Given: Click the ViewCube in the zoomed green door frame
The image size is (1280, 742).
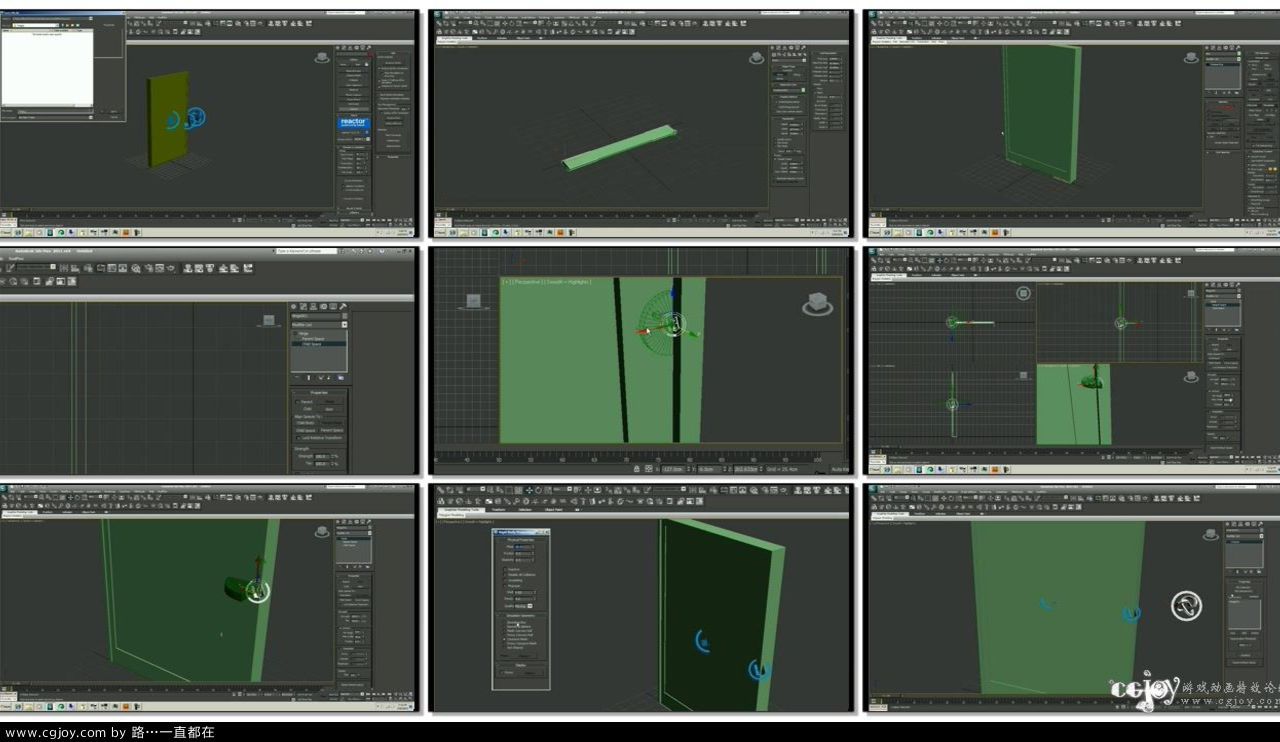Looking at the screenshot, I should point(817,305).
